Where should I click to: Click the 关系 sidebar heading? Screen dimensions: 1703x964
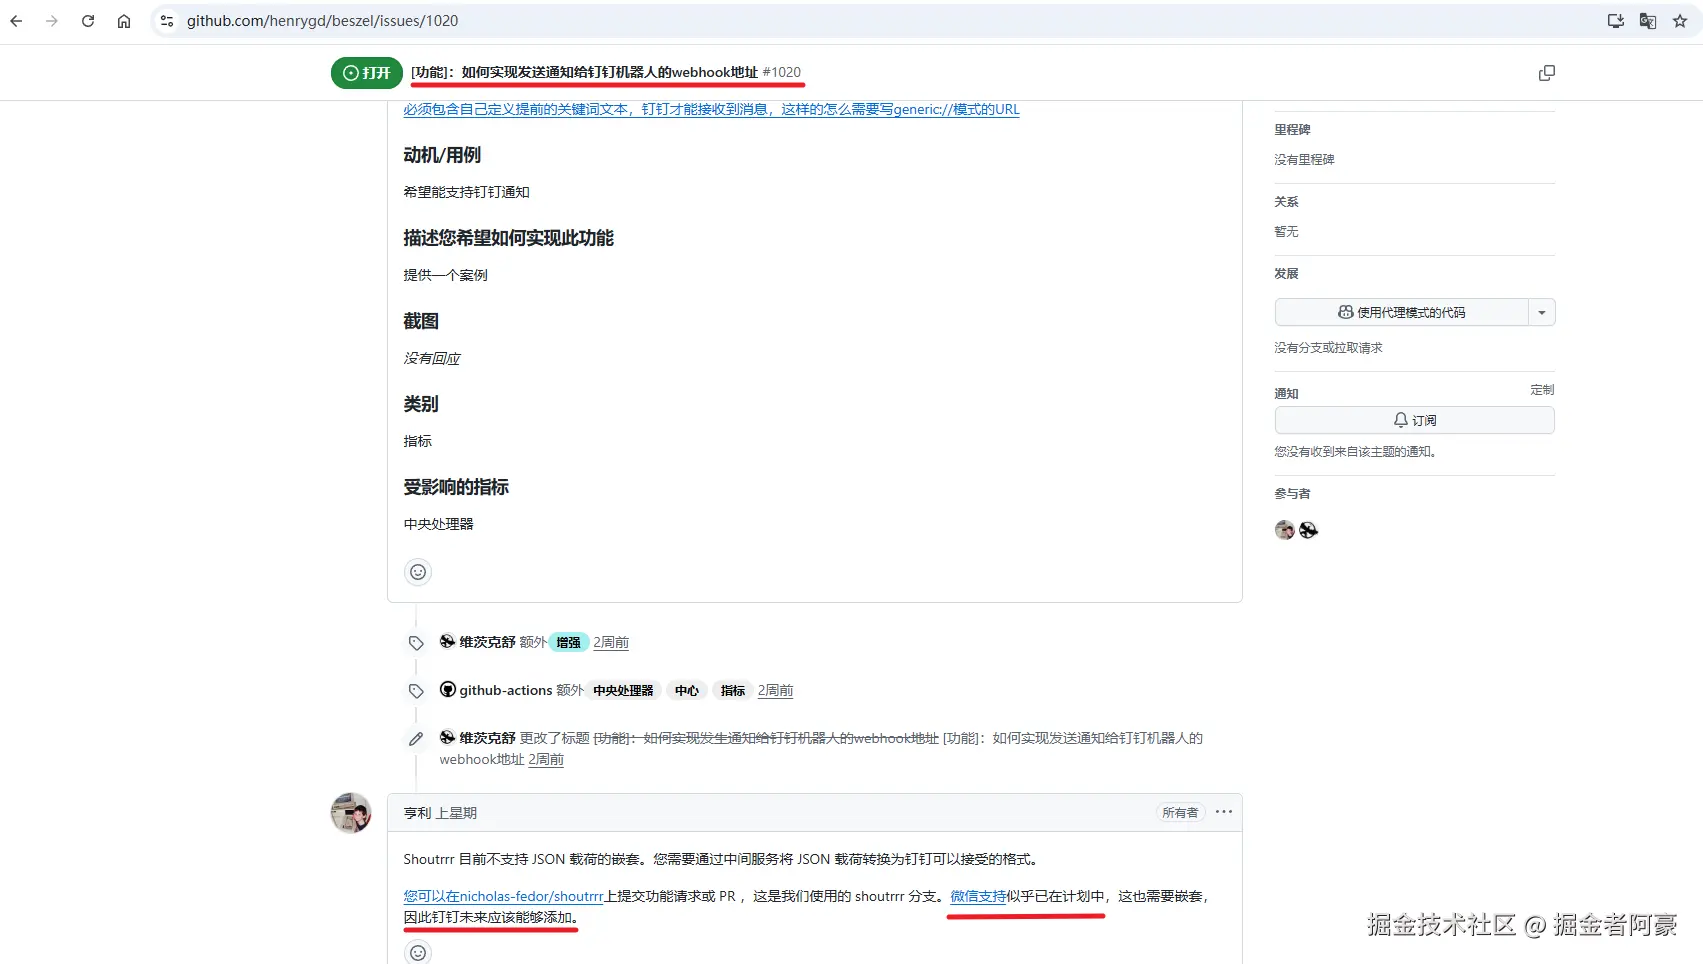coord(1286,202)
